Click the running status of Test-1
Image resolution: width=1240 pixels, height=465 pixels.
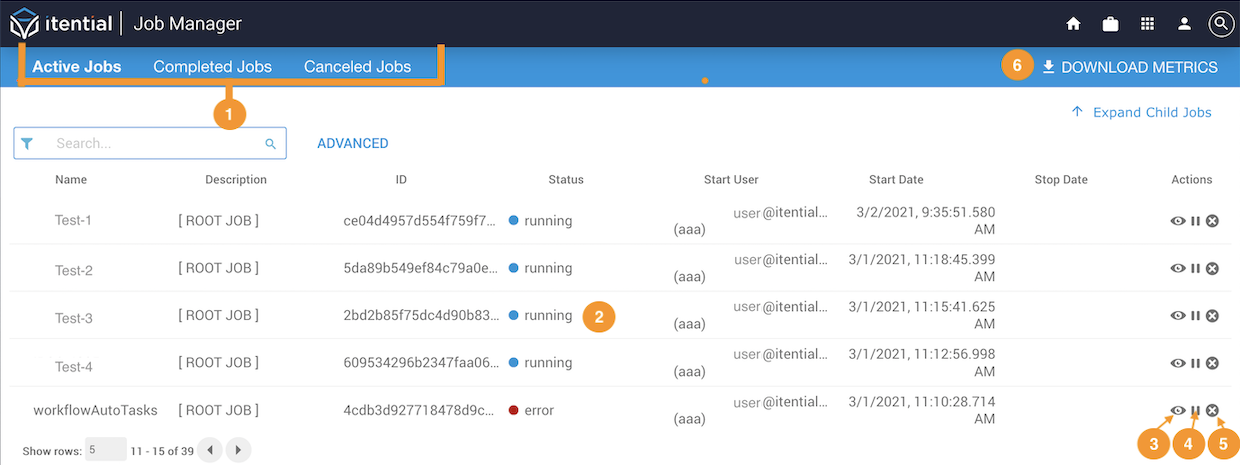click(x=540, y=220)
